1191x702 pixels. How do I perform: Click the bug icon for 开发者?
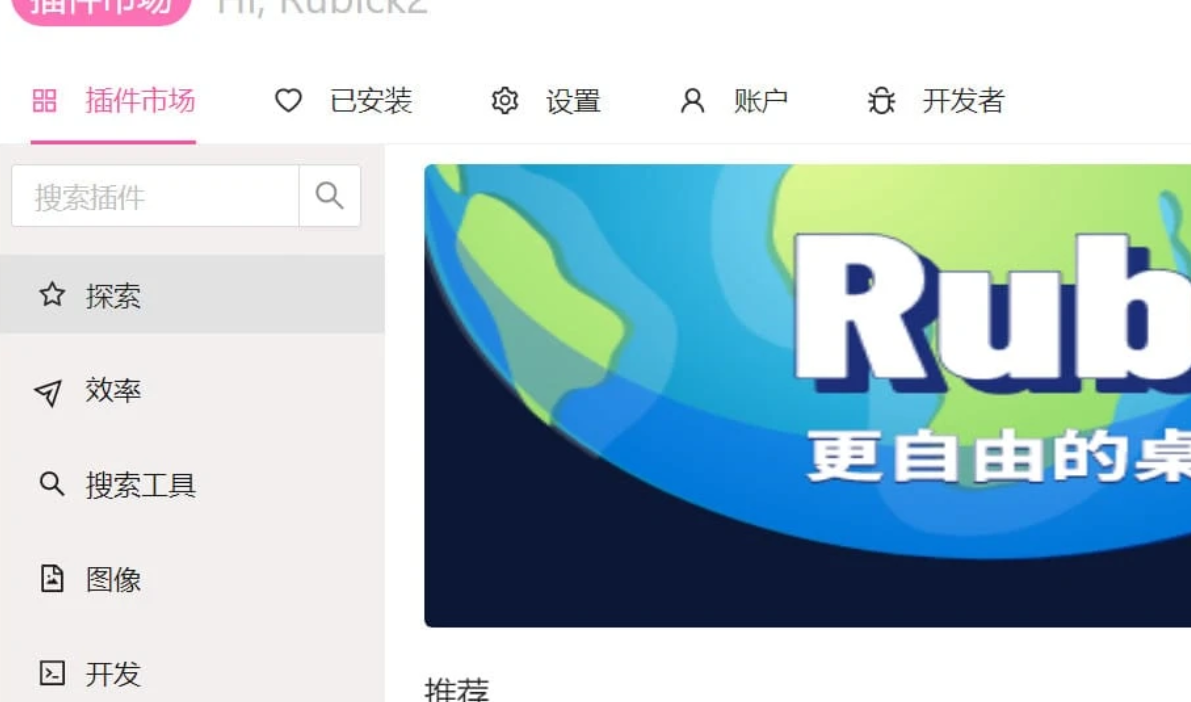[881, 100]
